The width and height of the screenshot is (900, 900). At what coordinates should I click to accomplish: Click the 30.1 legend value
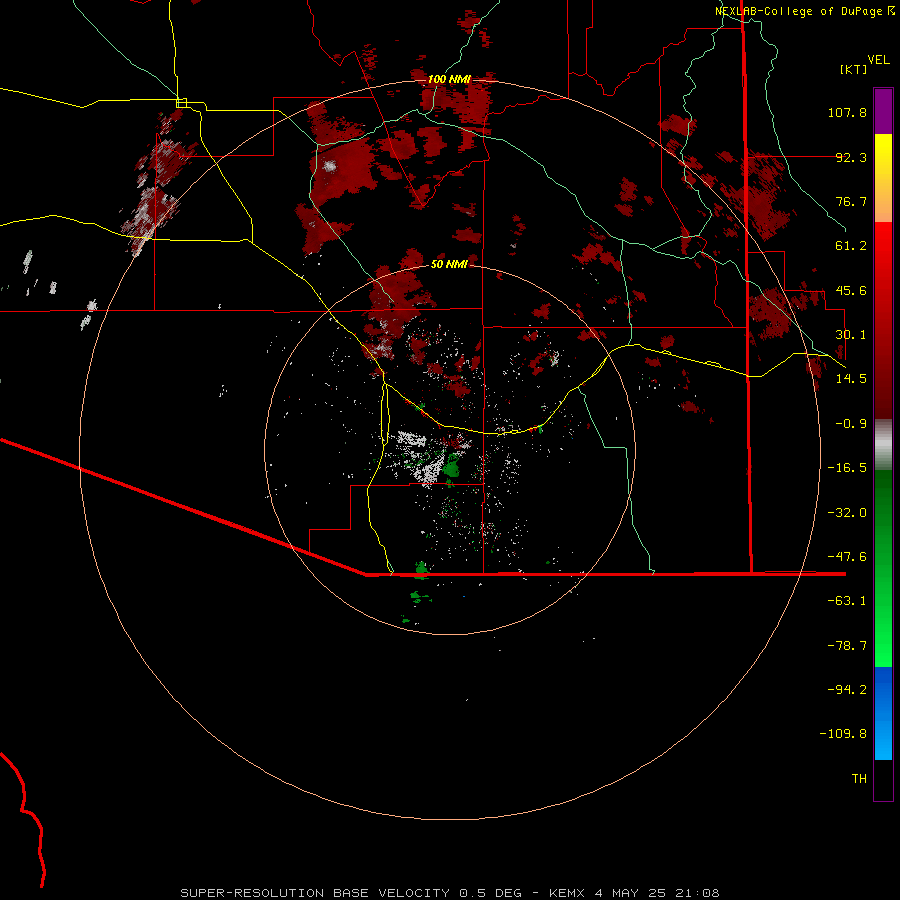[x=851, y=335]
